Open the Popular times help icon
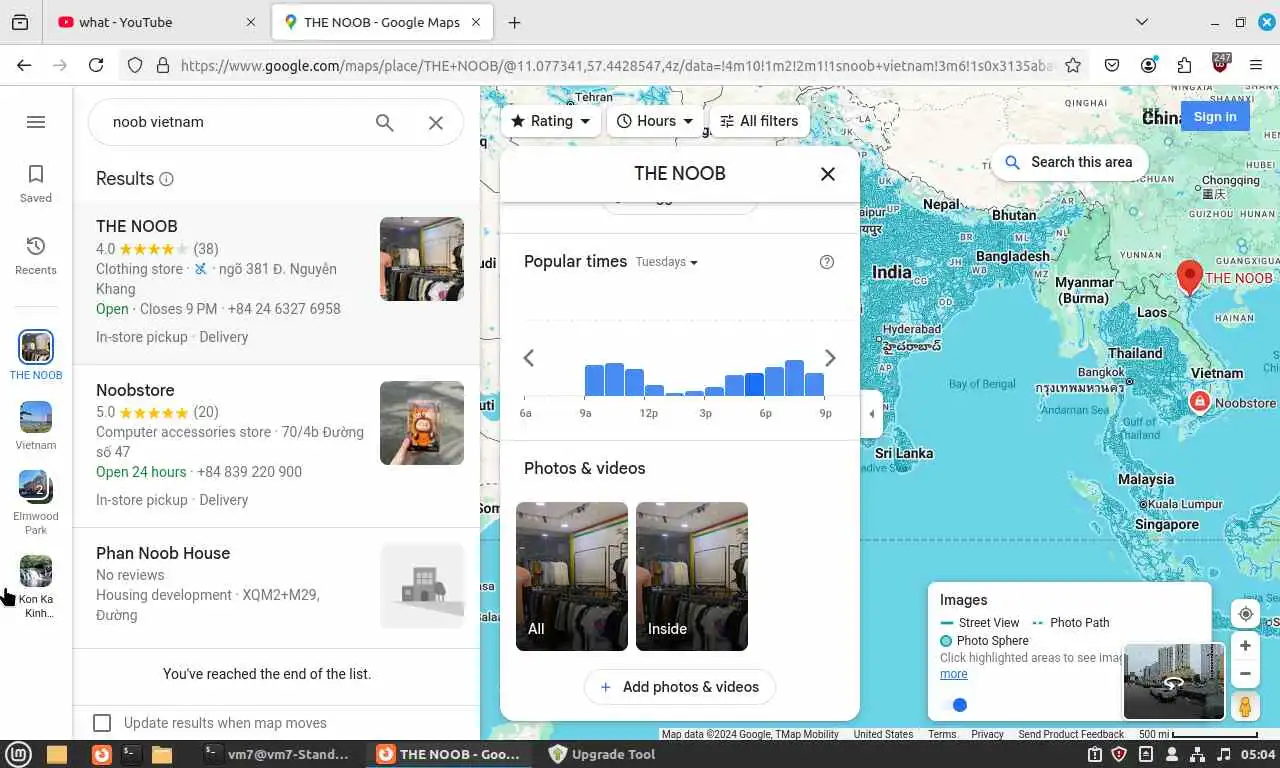 [x=827, y=262]
